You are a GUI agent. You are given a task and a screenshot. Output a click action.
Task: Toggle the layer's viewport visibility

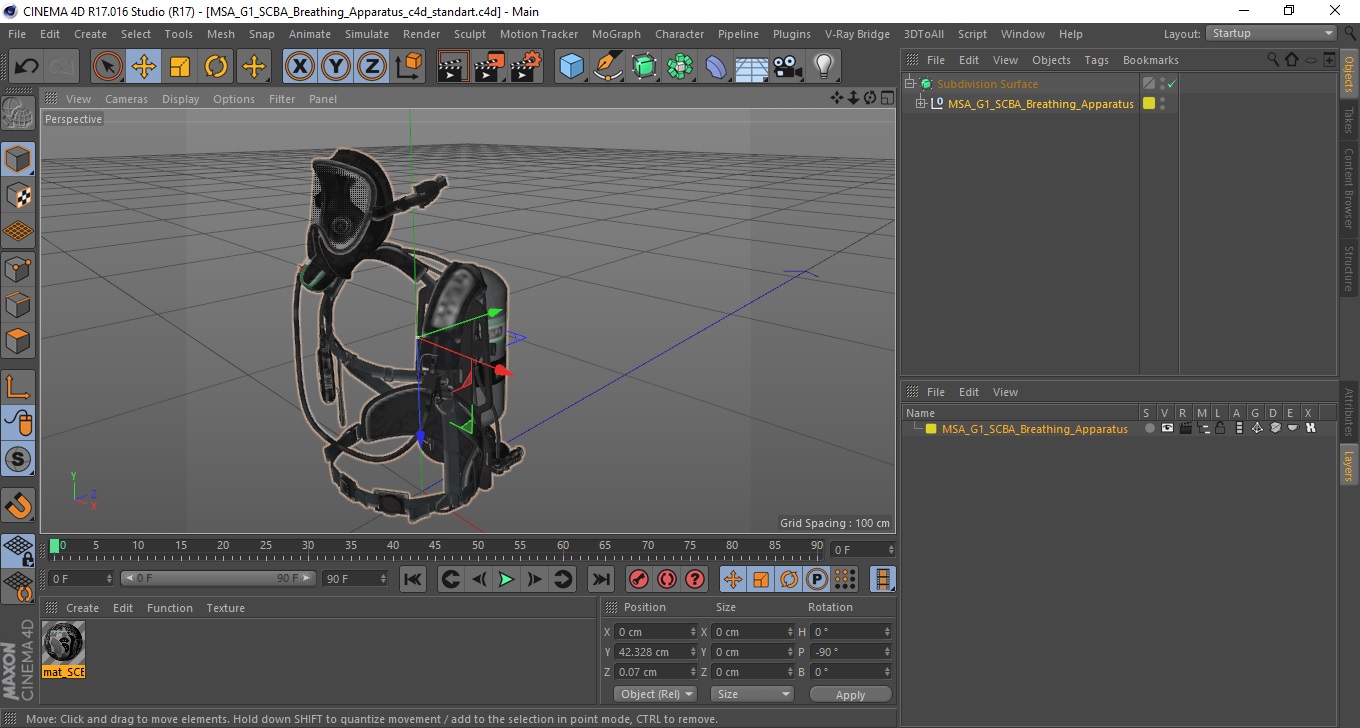(1167, 428)
